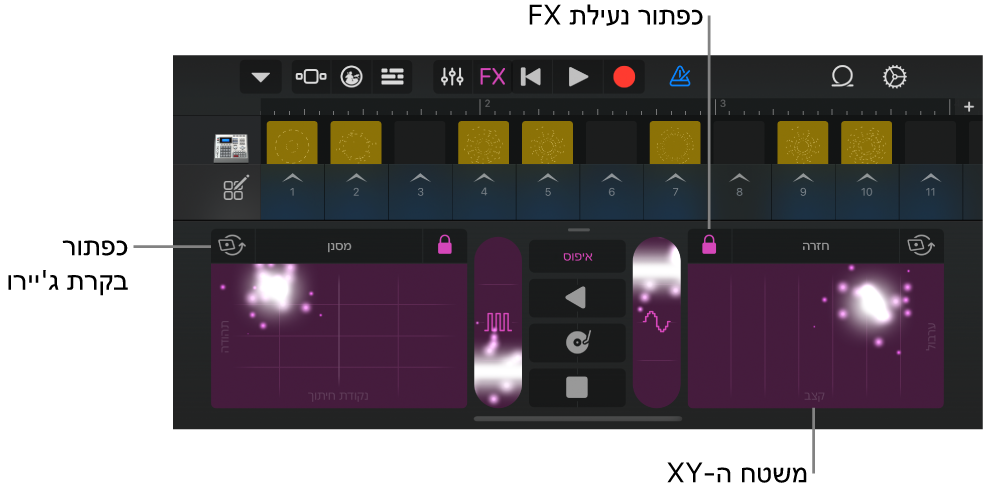984x500 pixels.
Task: Open the Loop Browser button
Action: pyautogui.click(x=843, y=77)
